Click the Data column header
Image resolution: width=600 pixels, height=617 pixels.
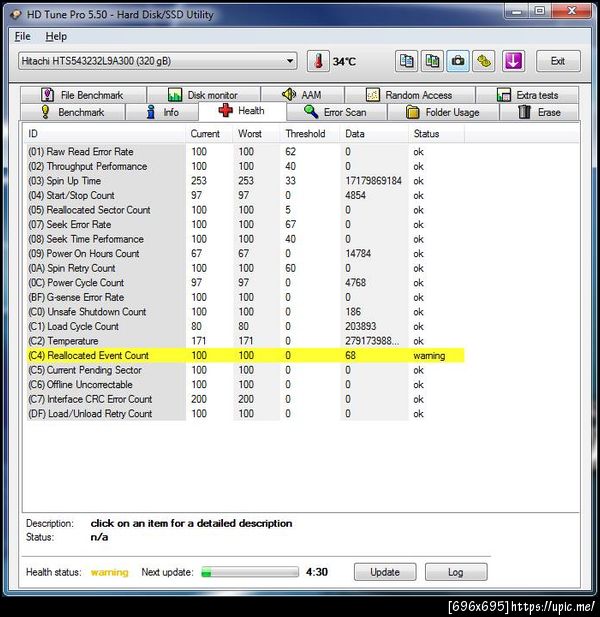pos(374,134)
